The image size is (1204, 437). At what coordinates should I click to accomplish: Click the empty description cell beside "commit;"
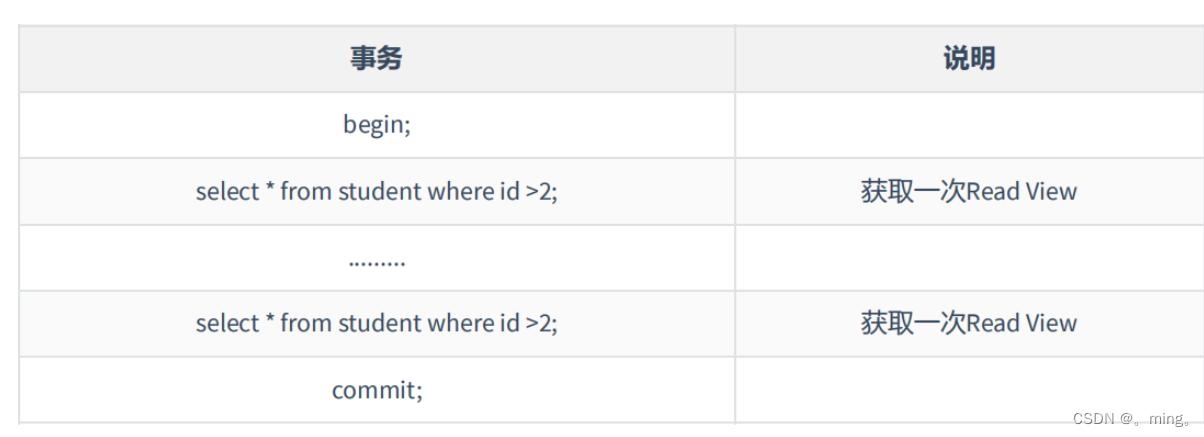click(968, 389)
